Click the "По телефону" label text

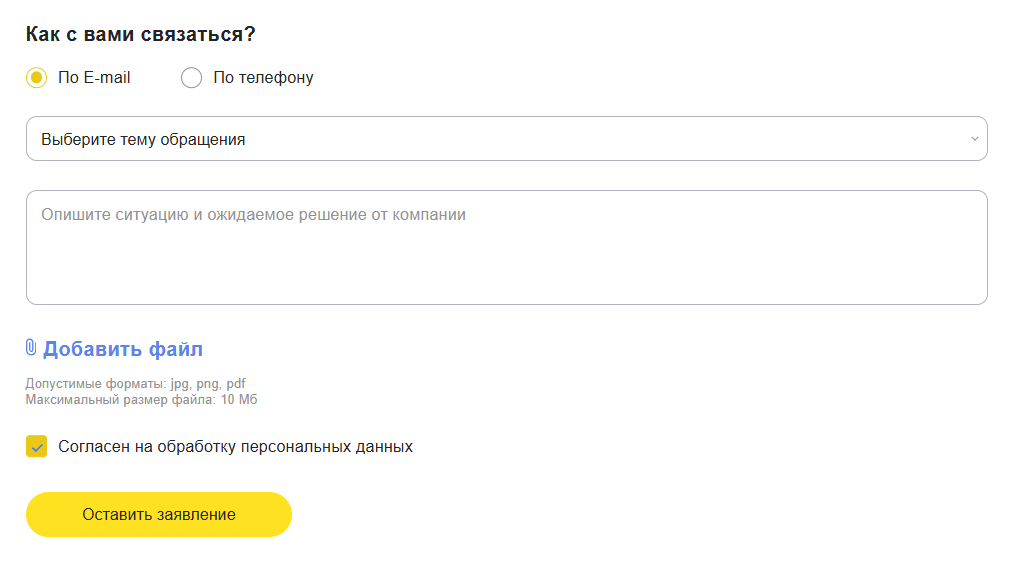click(263, 78)
